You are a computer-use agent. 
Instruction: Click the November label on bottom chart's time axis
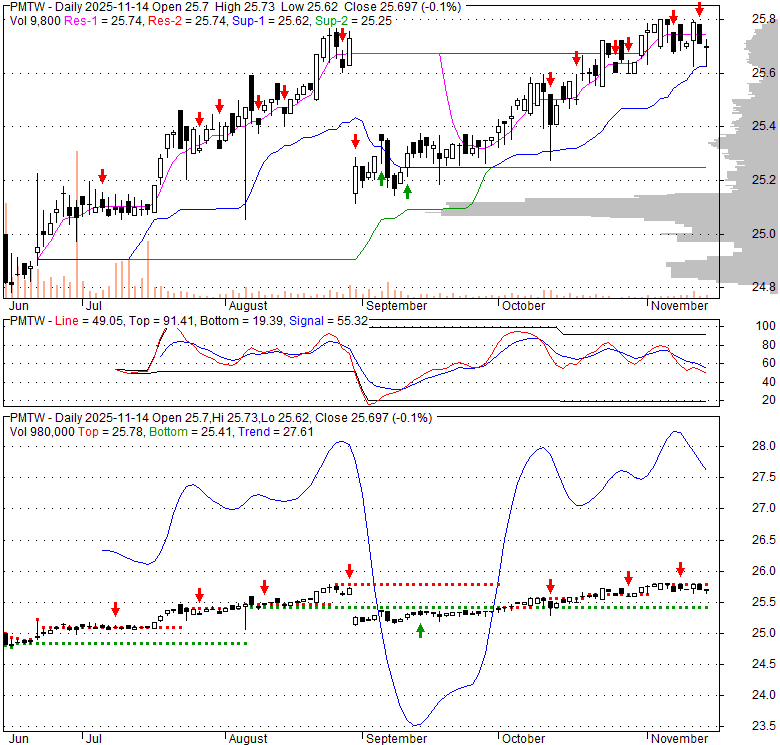680,739
